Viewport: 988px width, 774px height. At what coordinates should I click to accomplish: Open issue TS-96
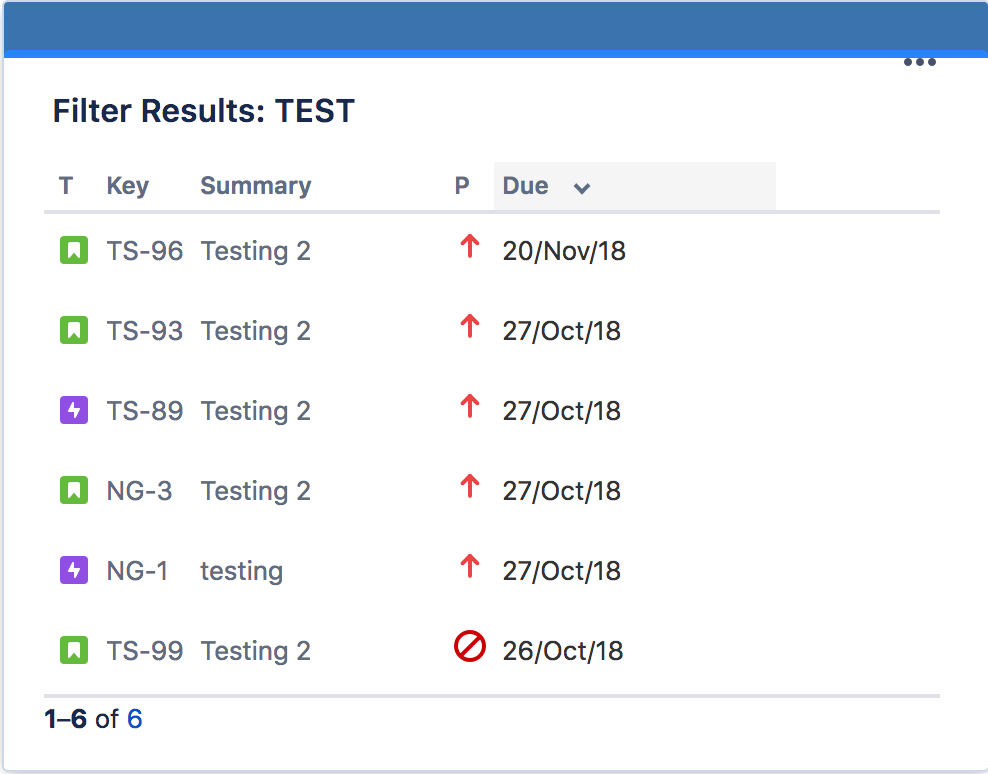pos(145,251)
